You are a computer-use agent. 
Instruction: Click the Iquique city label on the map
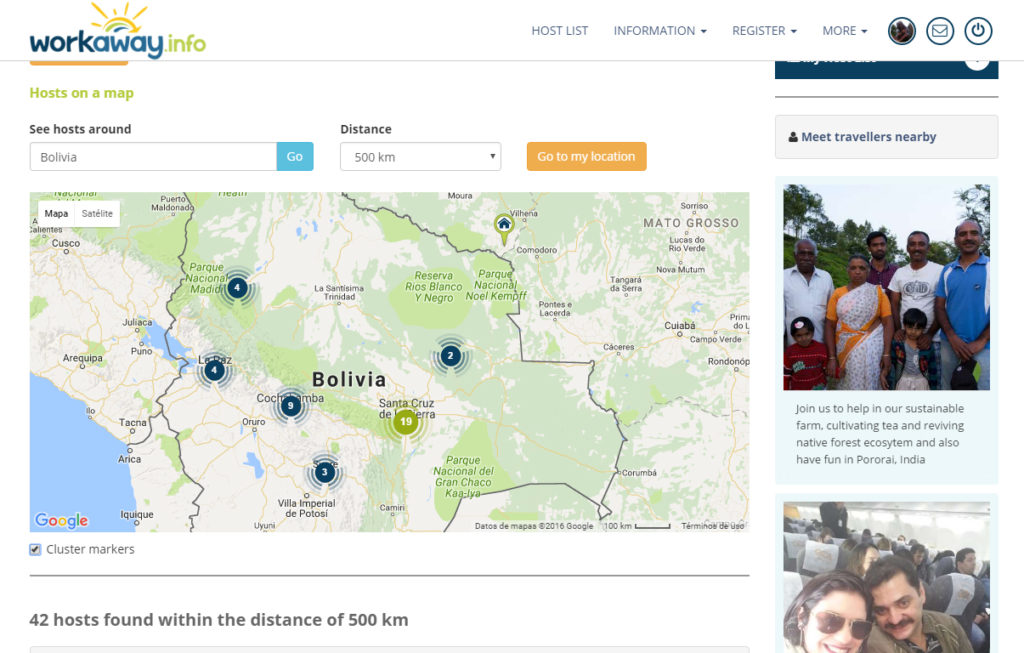pyautogui.click(x=137, y=515)
